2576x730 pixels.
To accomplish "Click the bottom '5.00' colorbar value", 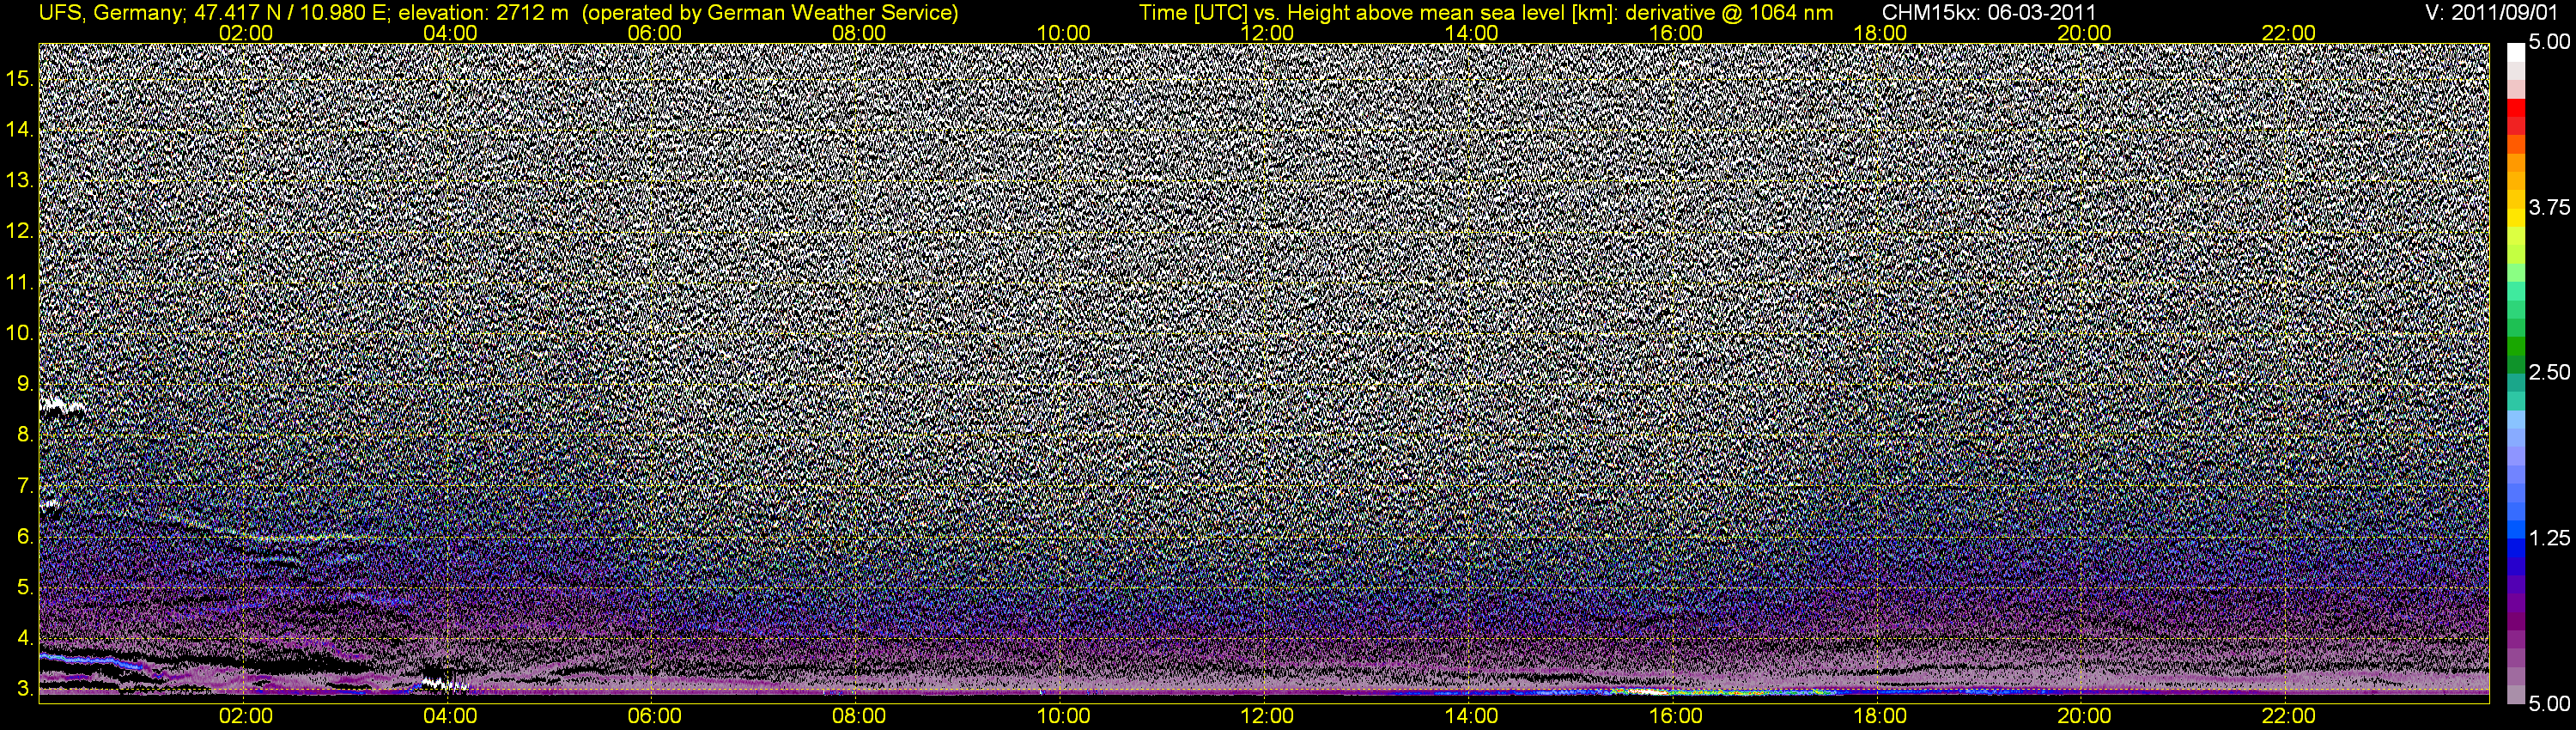I will point(2550,704).
